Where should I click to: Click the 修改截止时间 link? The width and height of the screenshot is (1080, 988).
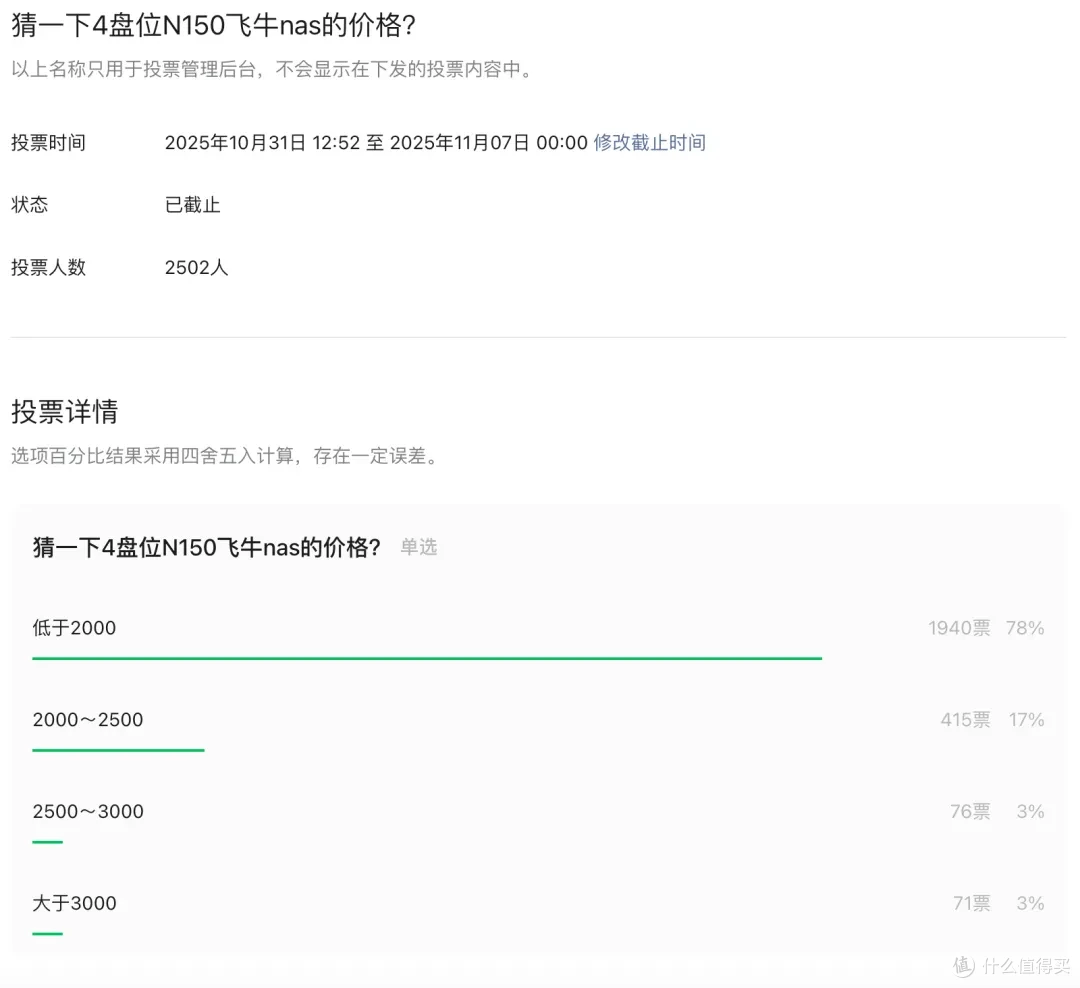point(650,143)
